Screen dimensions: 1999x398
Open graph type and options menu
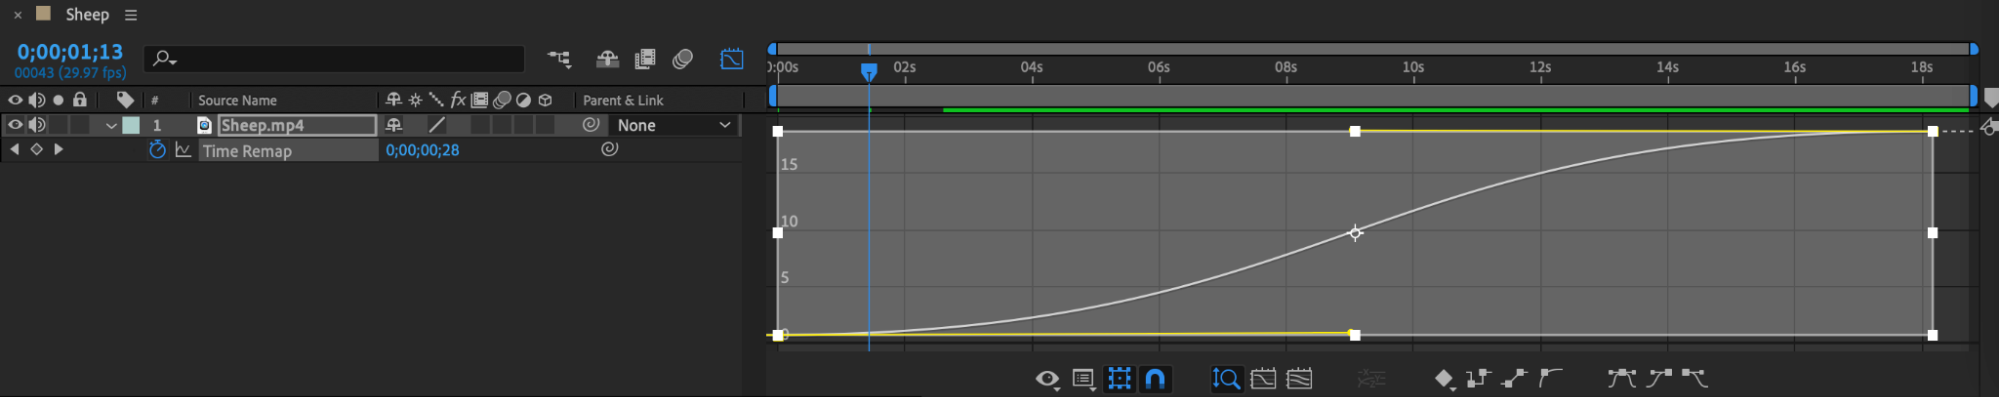click(x=1083, y=379)
